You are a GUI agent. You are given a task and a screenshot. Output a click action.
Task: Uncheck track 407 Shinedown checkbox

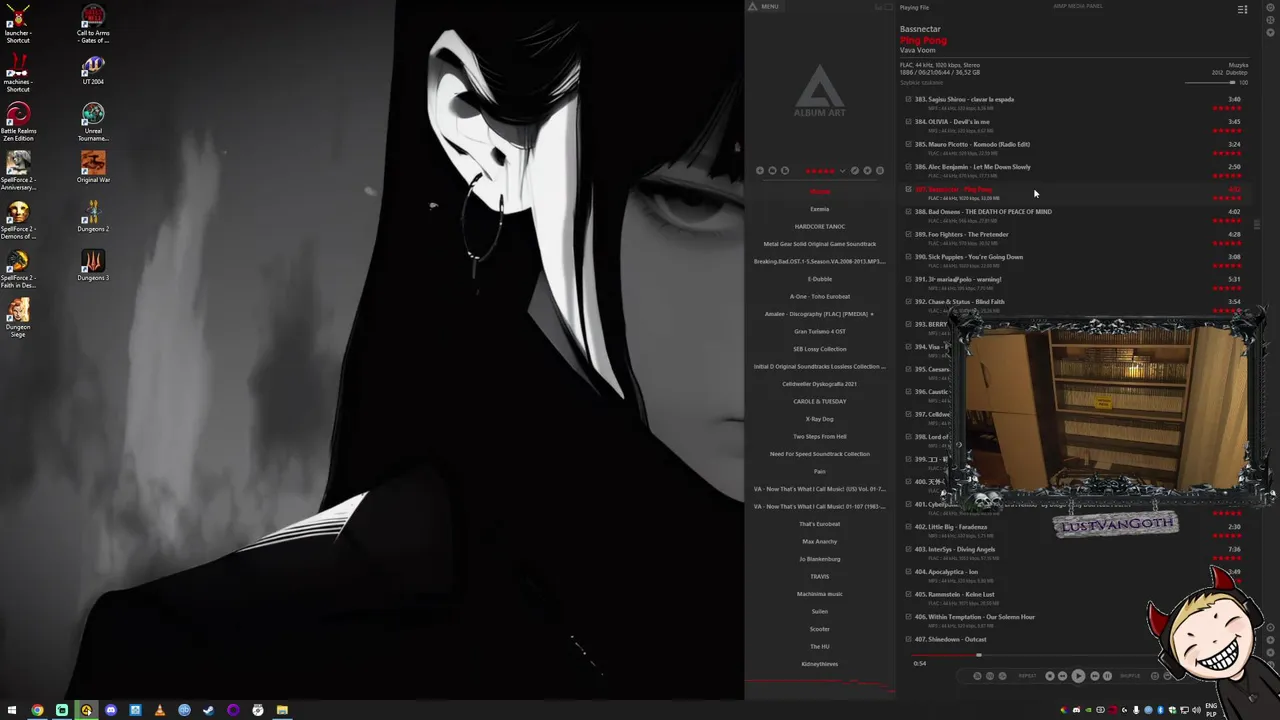coord(908,639)
